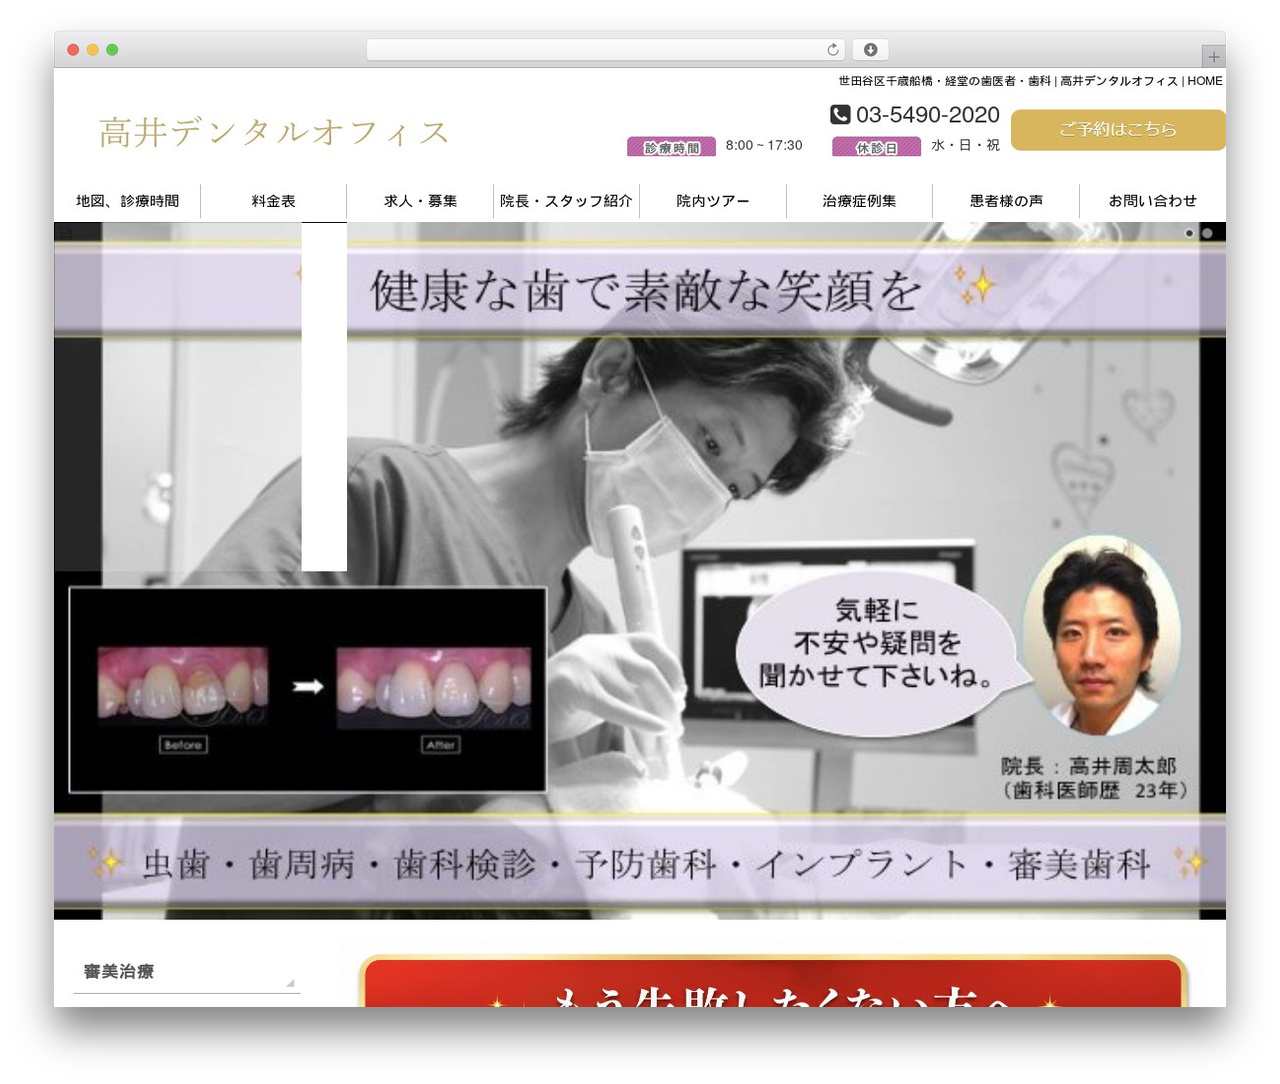
Task: Open a new browser tab with plus
Action: pyautogui.click(x=1213, y=57)
